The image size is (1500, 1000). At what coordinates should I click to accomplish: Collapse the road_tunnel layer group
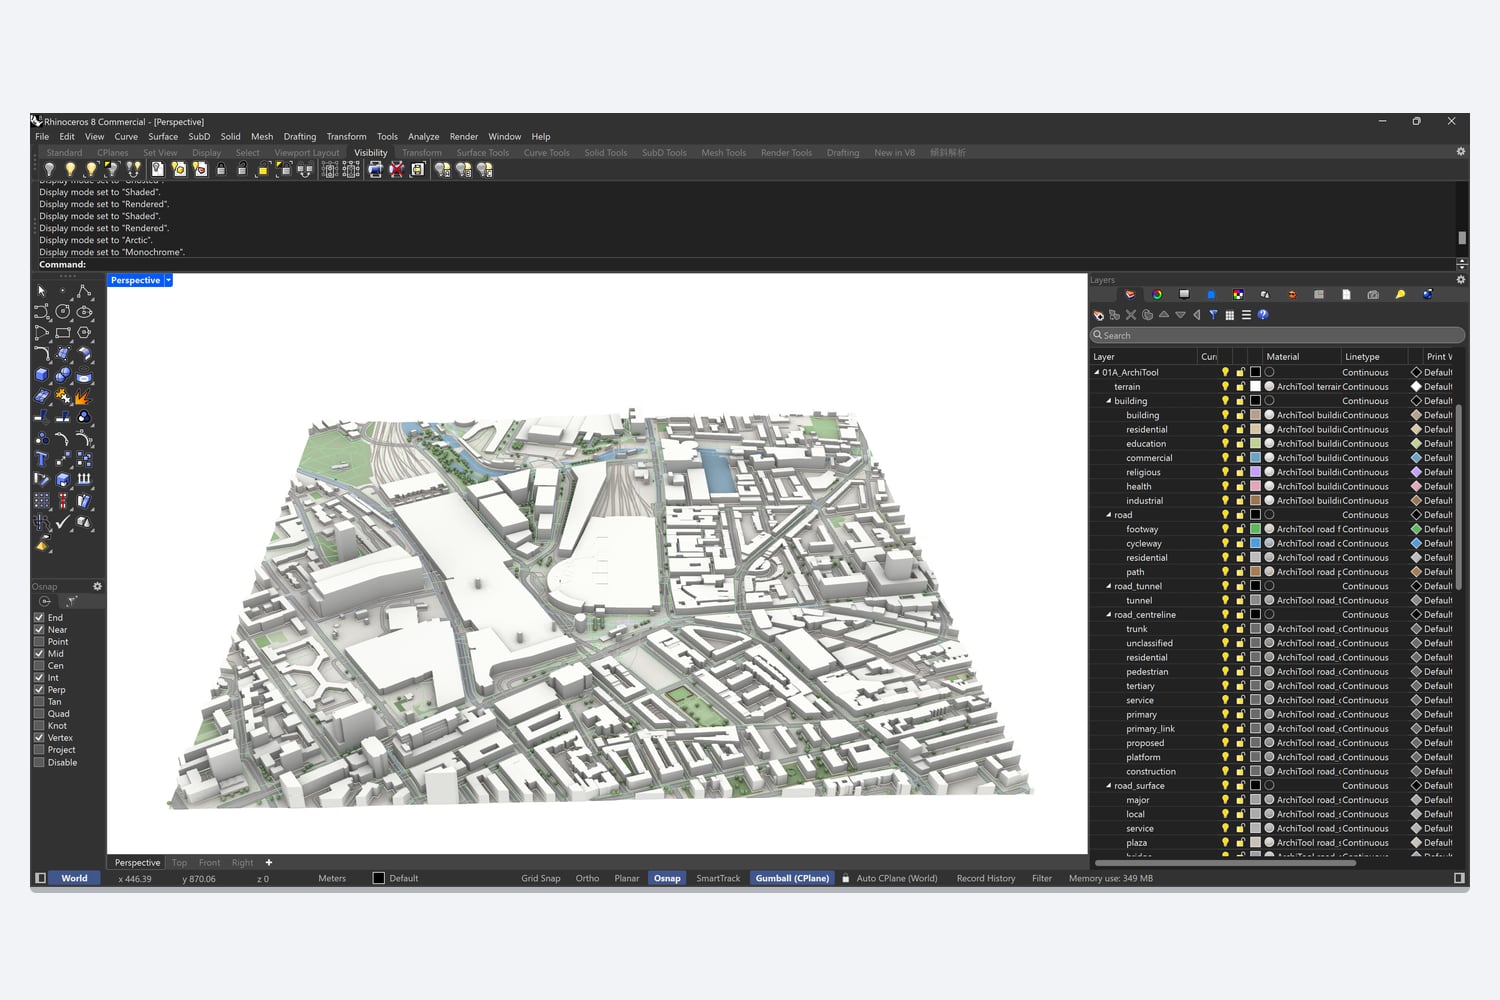(1108, 586)
